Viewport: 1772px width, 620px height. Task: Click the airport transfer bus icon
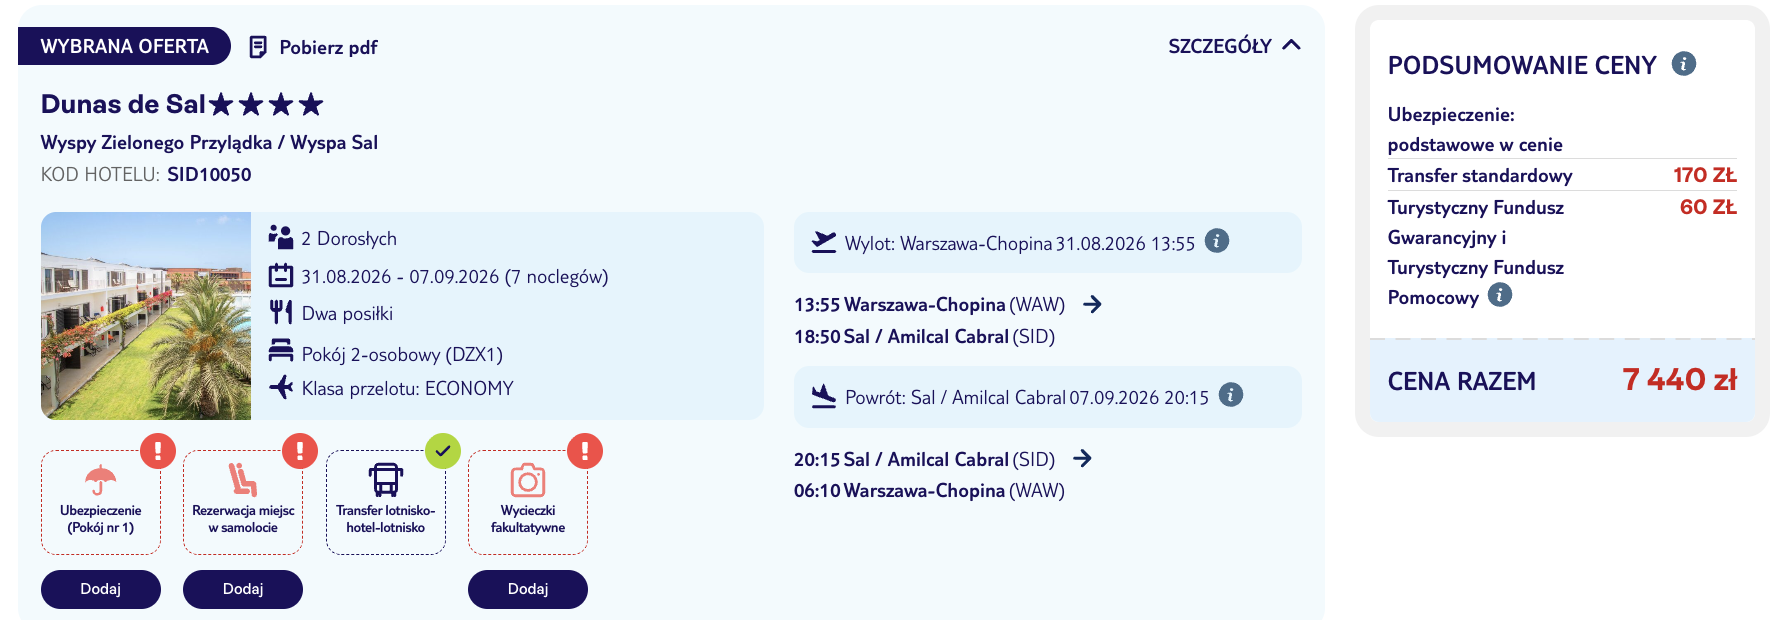coord(386,480)
